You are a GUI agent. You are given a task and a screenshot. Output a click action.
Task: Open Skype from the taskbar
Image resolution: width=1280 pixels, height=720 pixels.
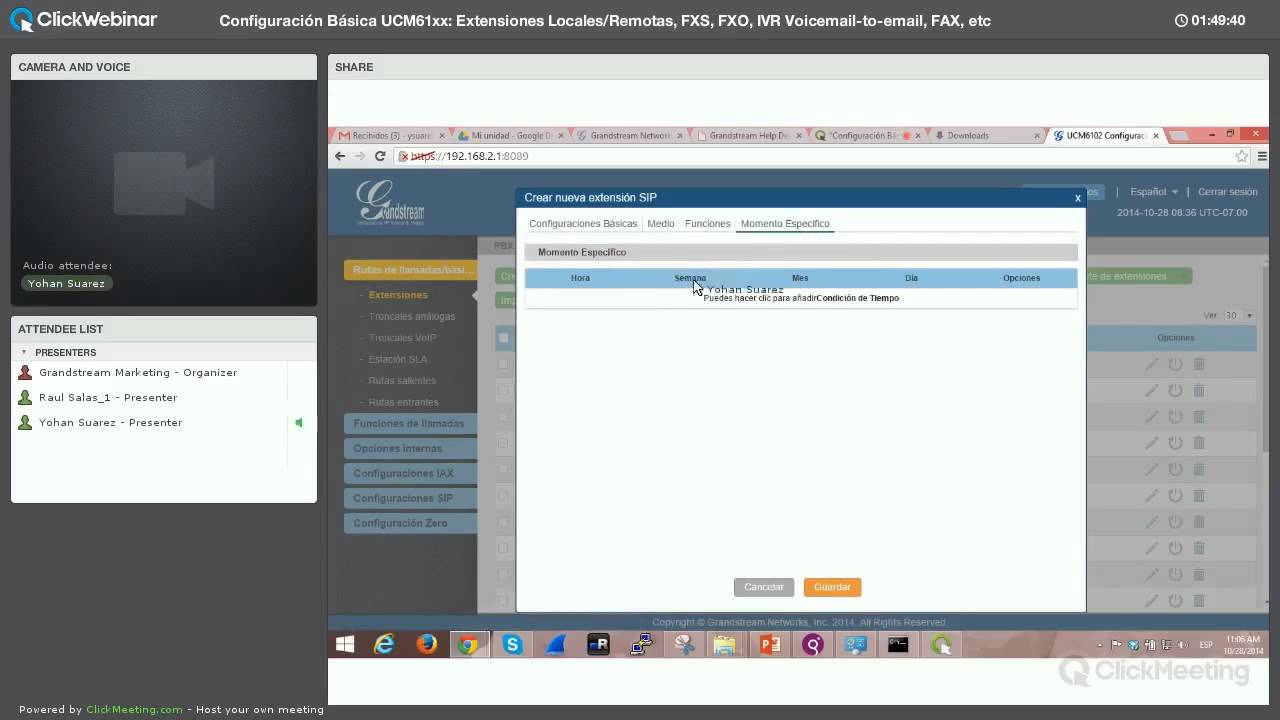513,645
